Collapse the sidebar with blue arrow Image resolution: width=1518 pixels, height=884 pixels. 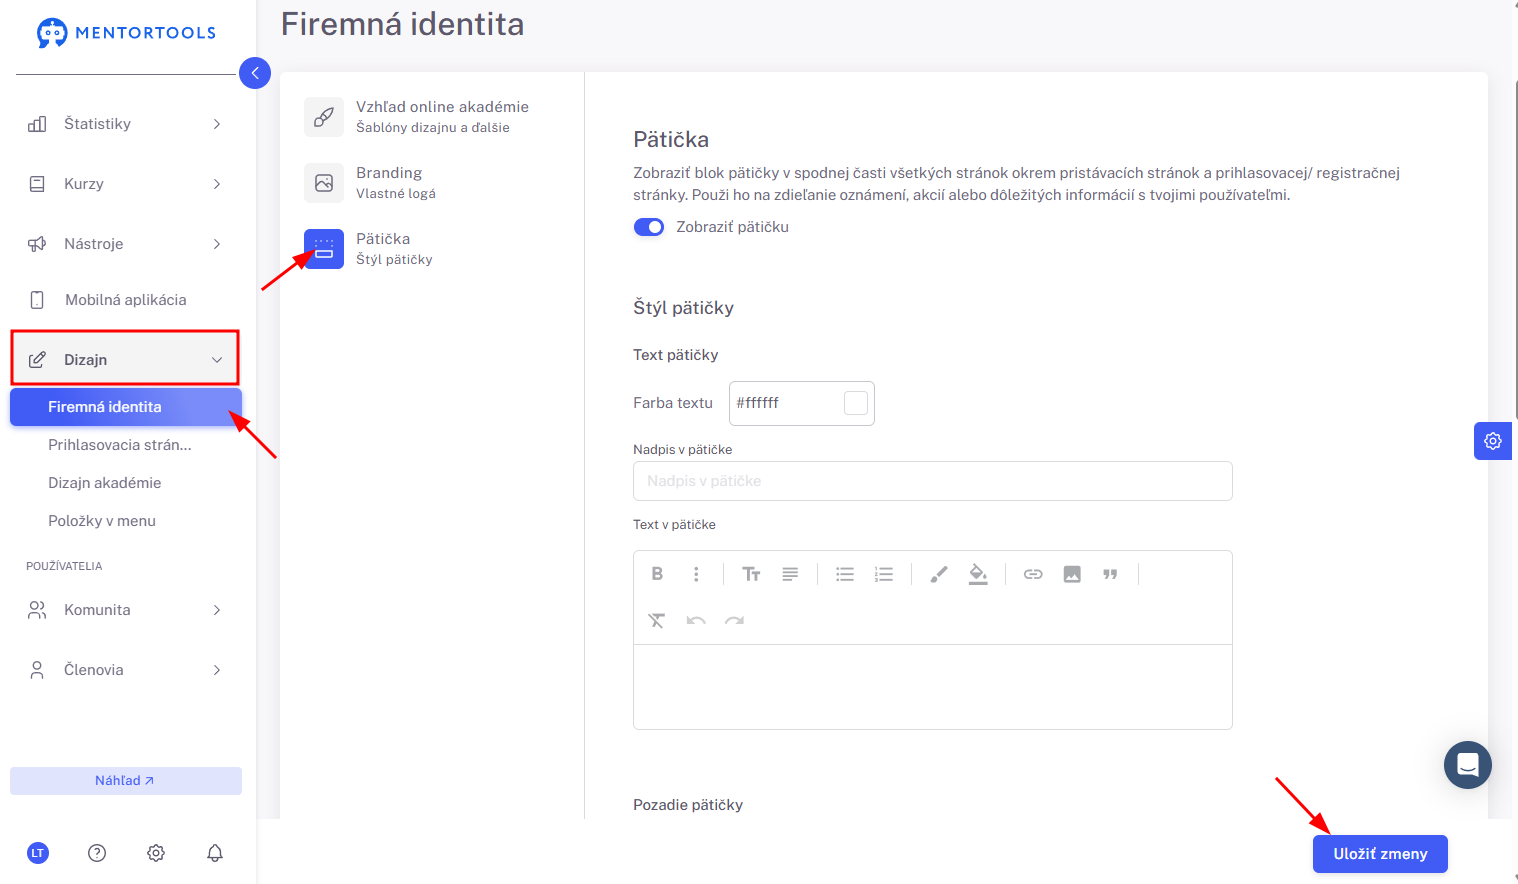[x=255, y=73]
